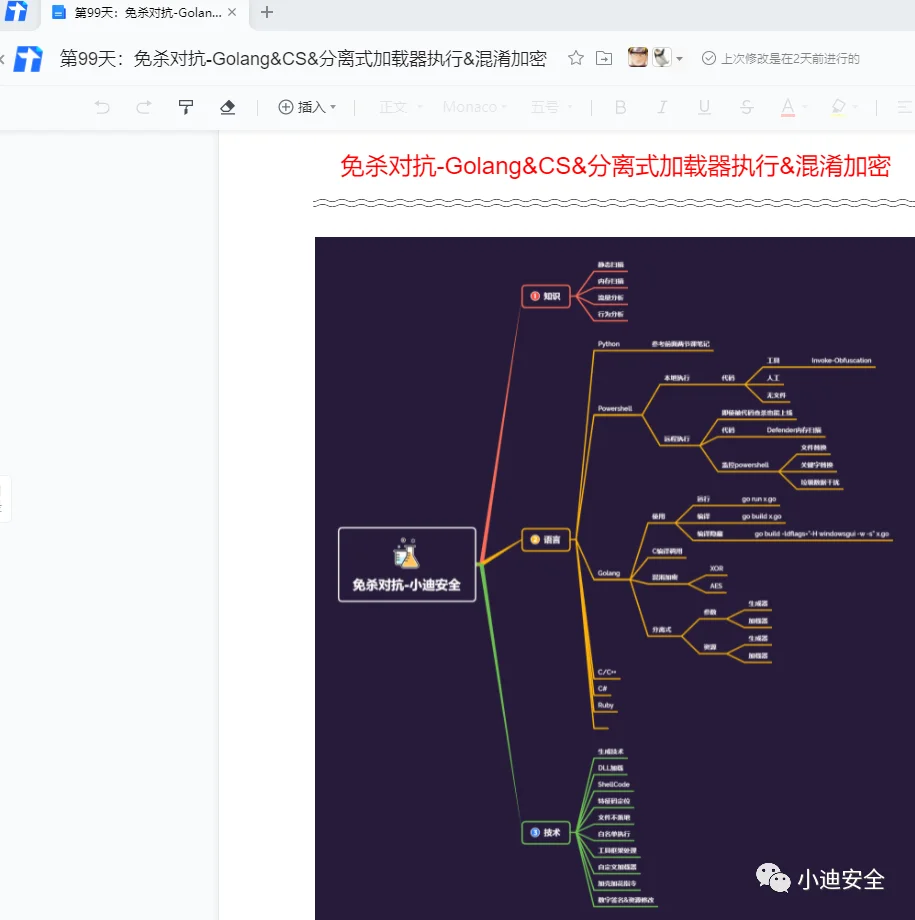Screen dimensions: 915x920
Task: Click the saved checkmark icon
Action: tap(708, 58)
